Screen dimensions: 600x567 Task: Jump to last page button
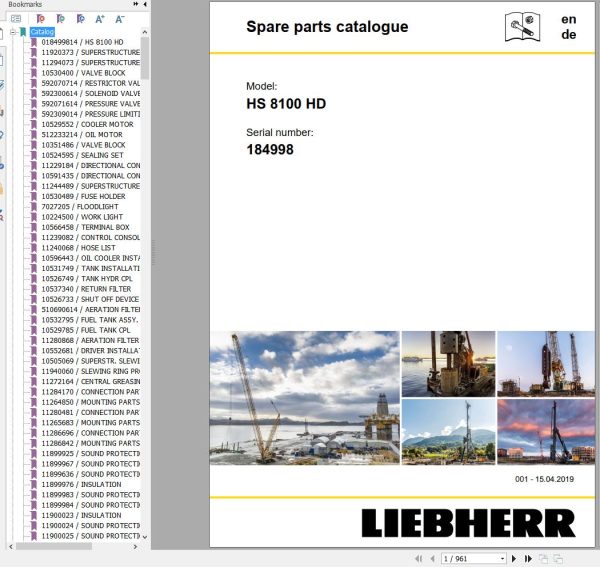tap(528, 559)
